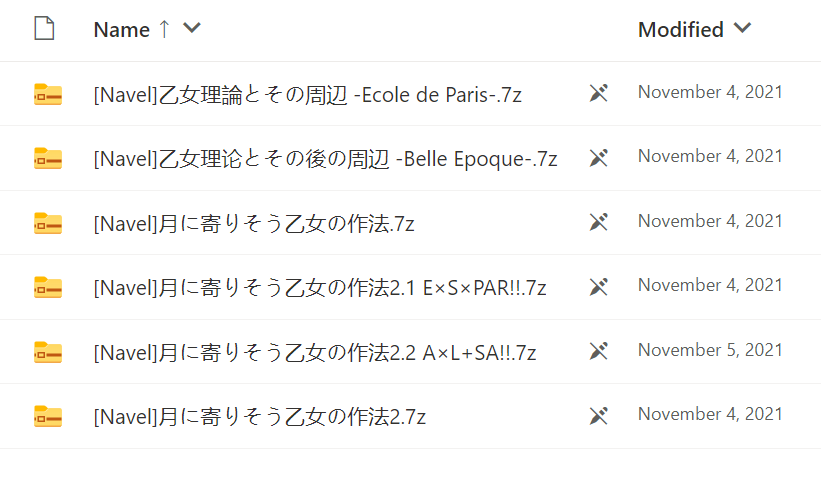Screen dimensions: 821x478
Task: Click archive icon for A×L+SA!!.7z file
Action: click(48, 351)
